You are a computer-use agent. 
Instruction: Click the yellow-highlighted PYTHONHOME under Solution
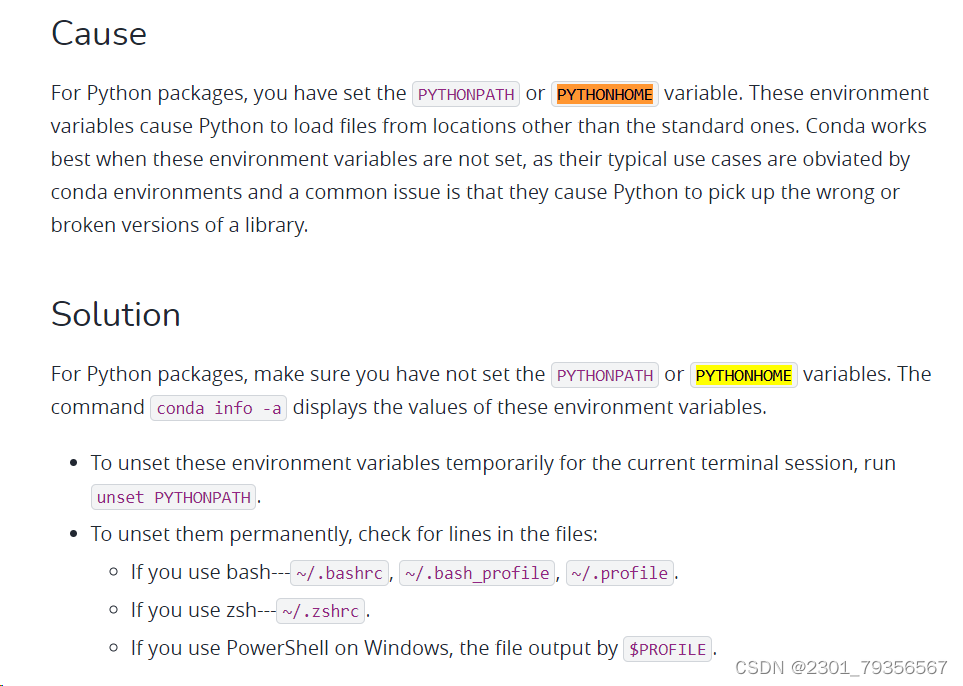tap(743, 374)
